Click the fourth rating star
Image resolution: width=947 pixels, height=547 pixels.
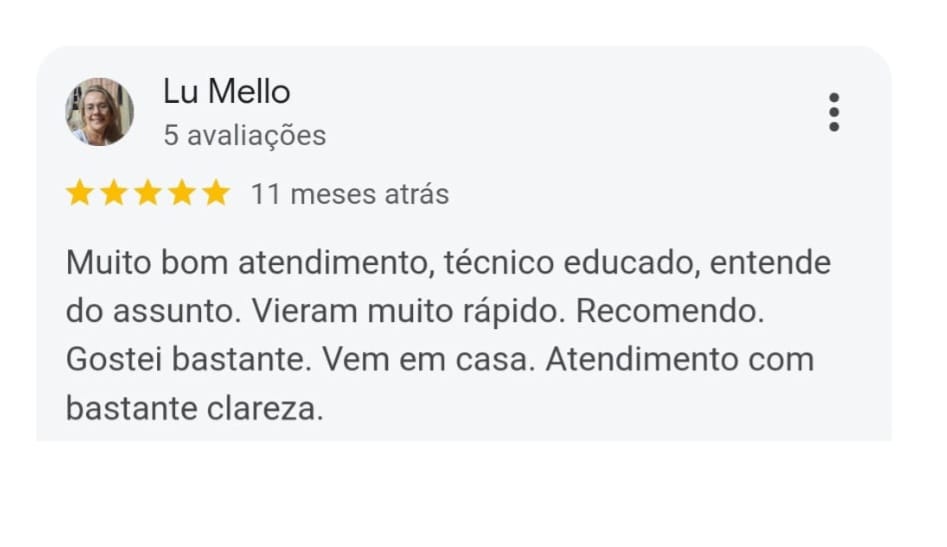182,194
